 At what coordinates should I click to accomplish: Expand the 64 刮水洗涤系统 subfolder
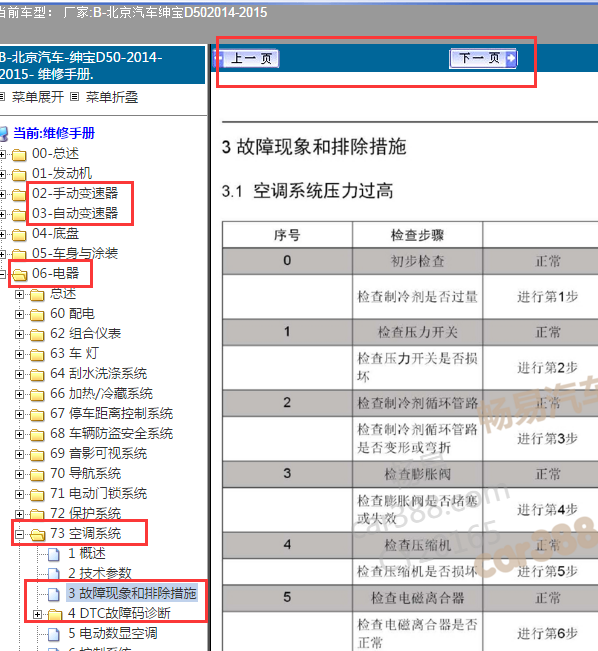point(19,374)
